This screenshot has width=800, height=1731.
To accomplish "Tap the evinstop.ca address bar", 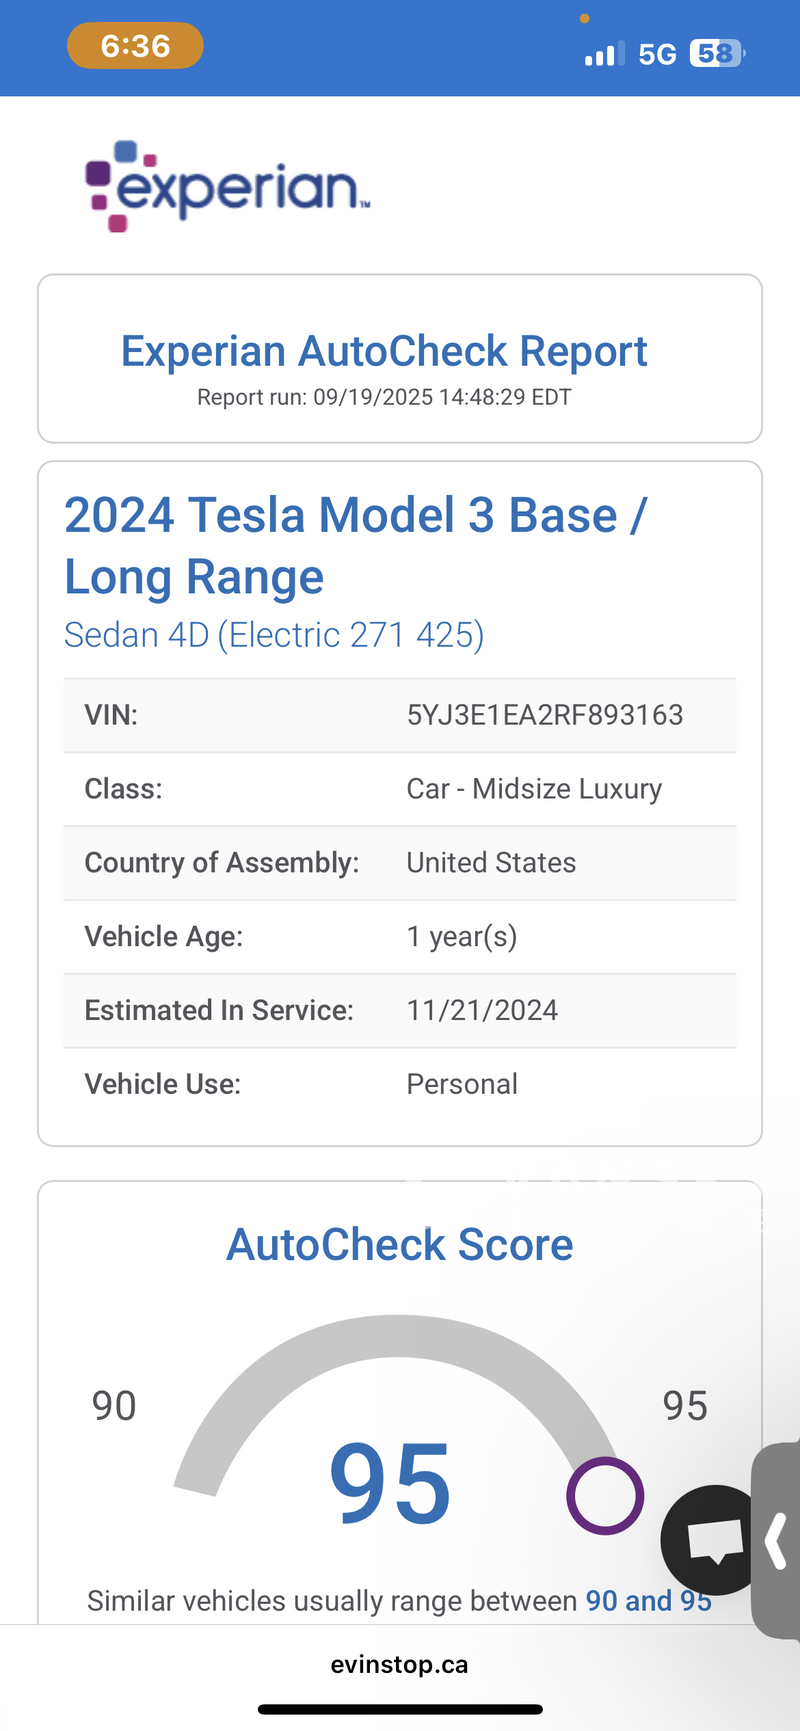I will 399,1664.
